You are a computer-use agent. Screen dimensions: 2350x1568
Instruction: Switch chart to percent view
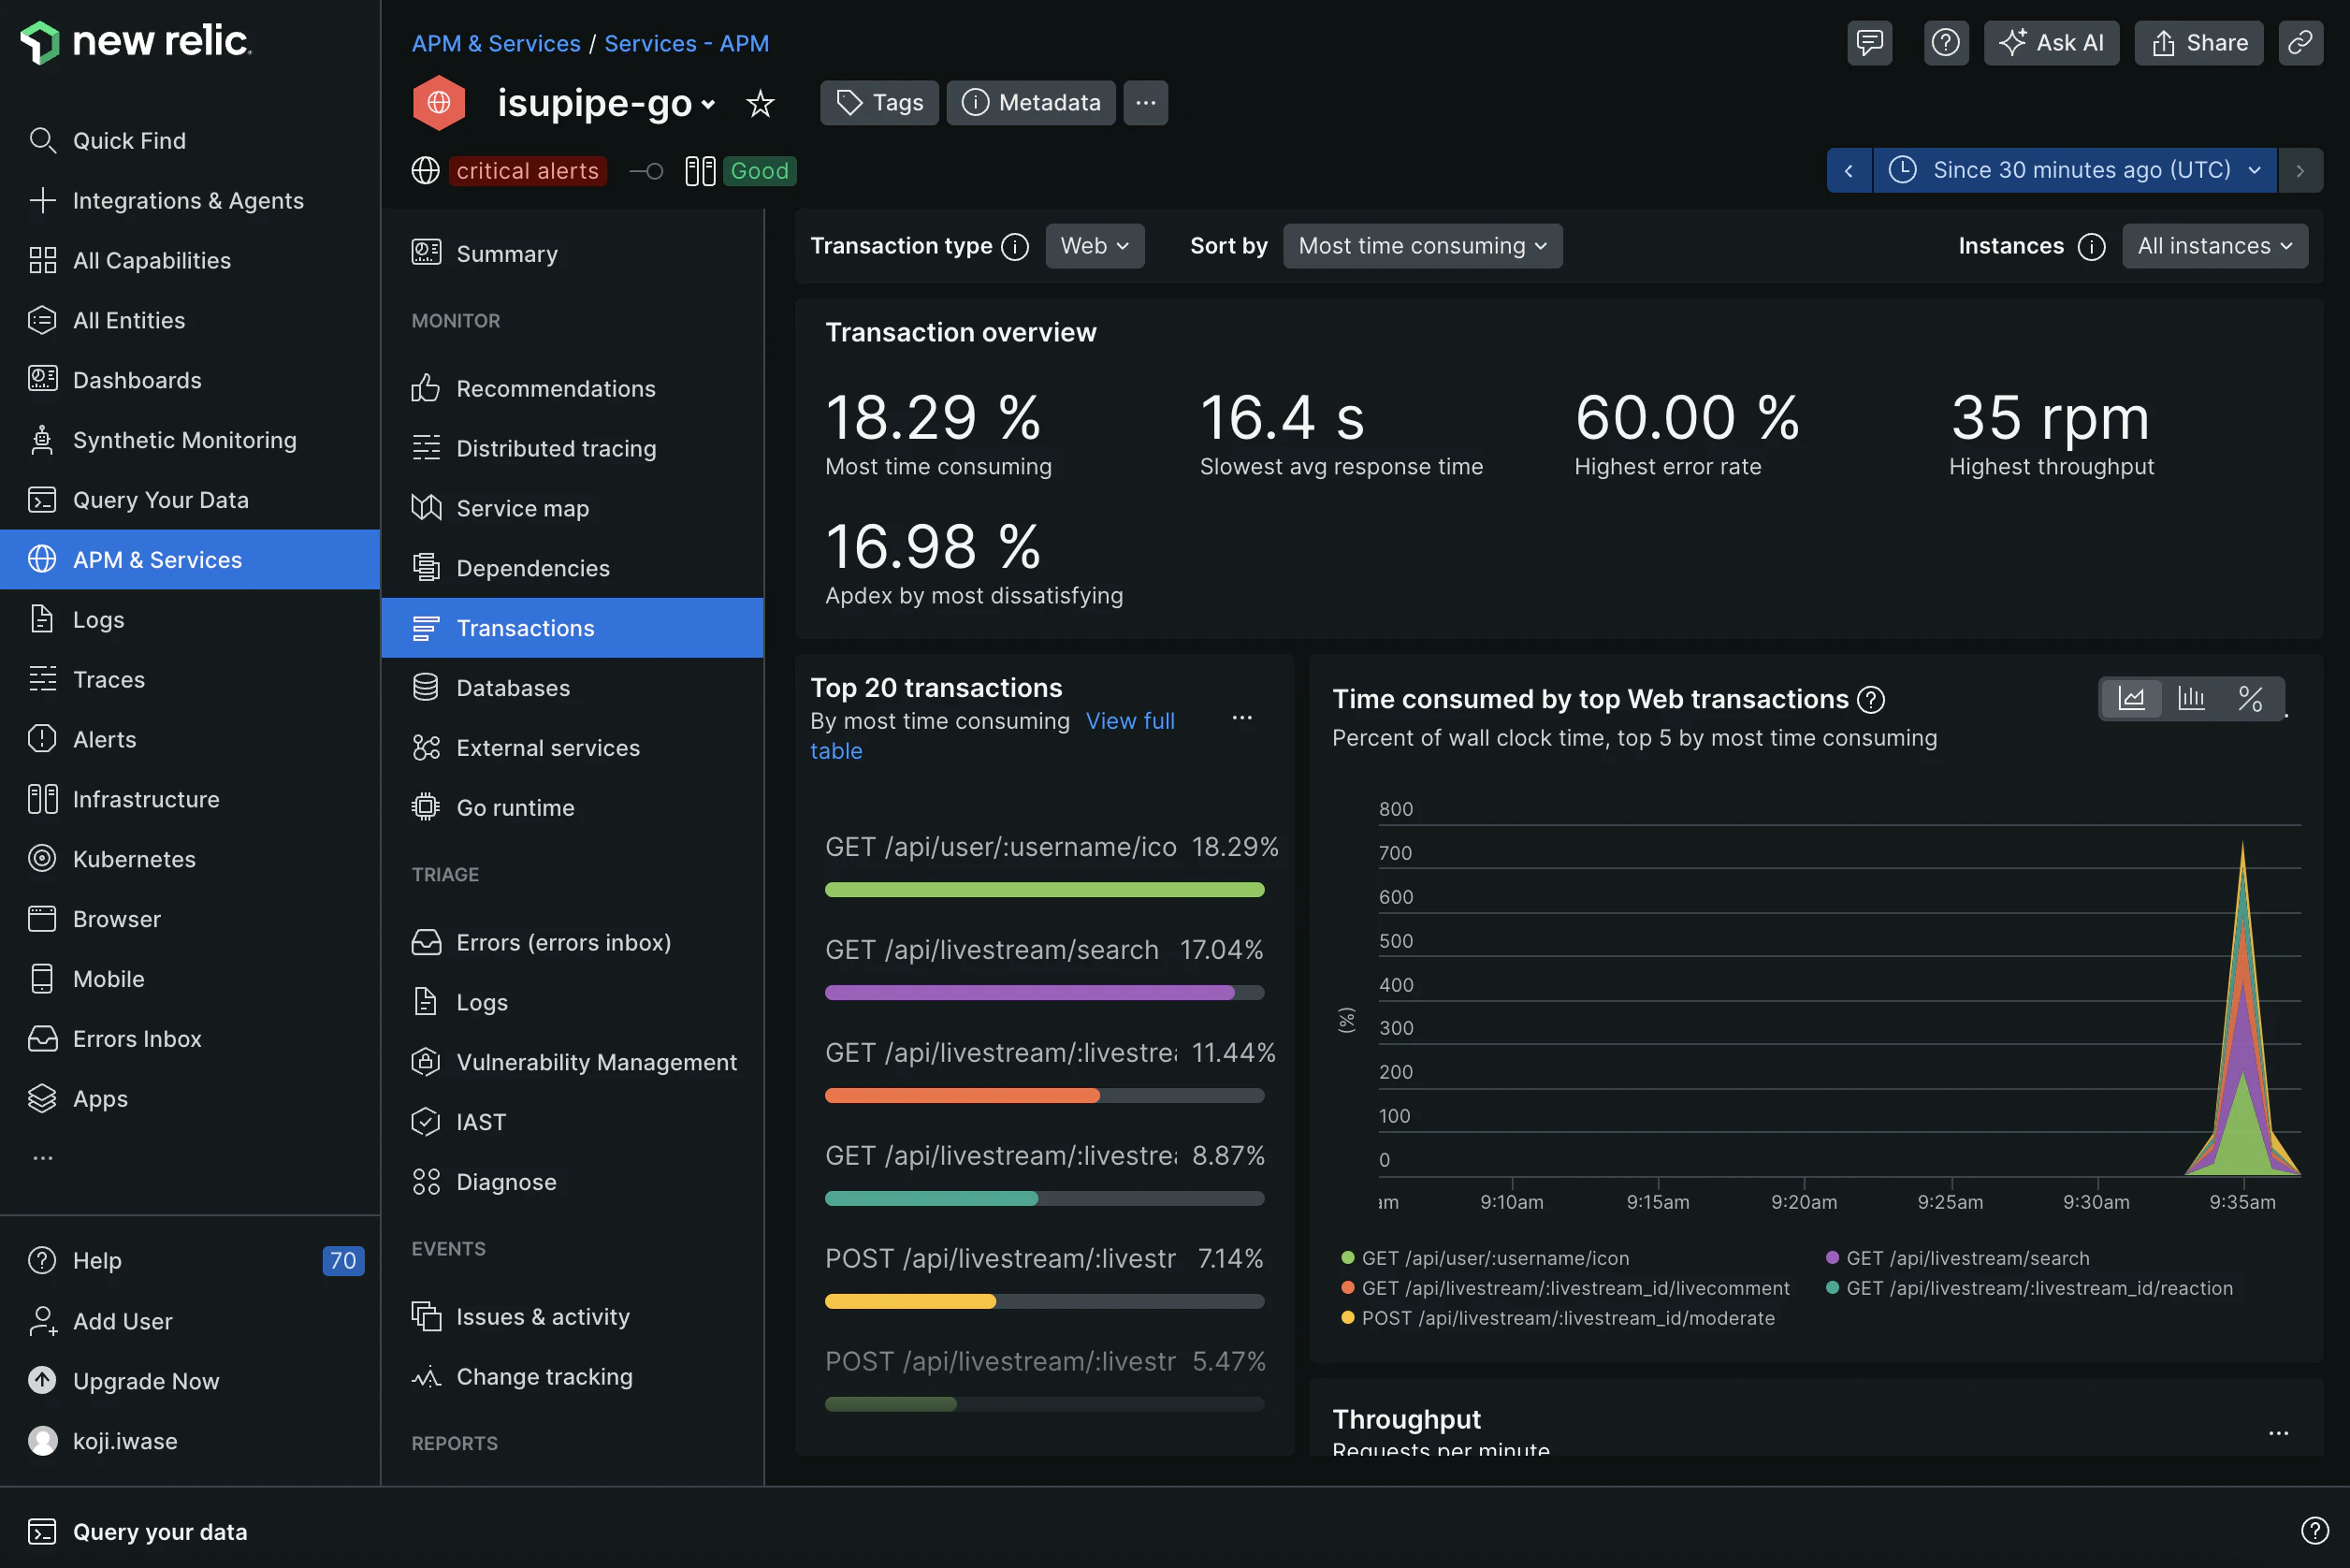(x=2250, y=698)
